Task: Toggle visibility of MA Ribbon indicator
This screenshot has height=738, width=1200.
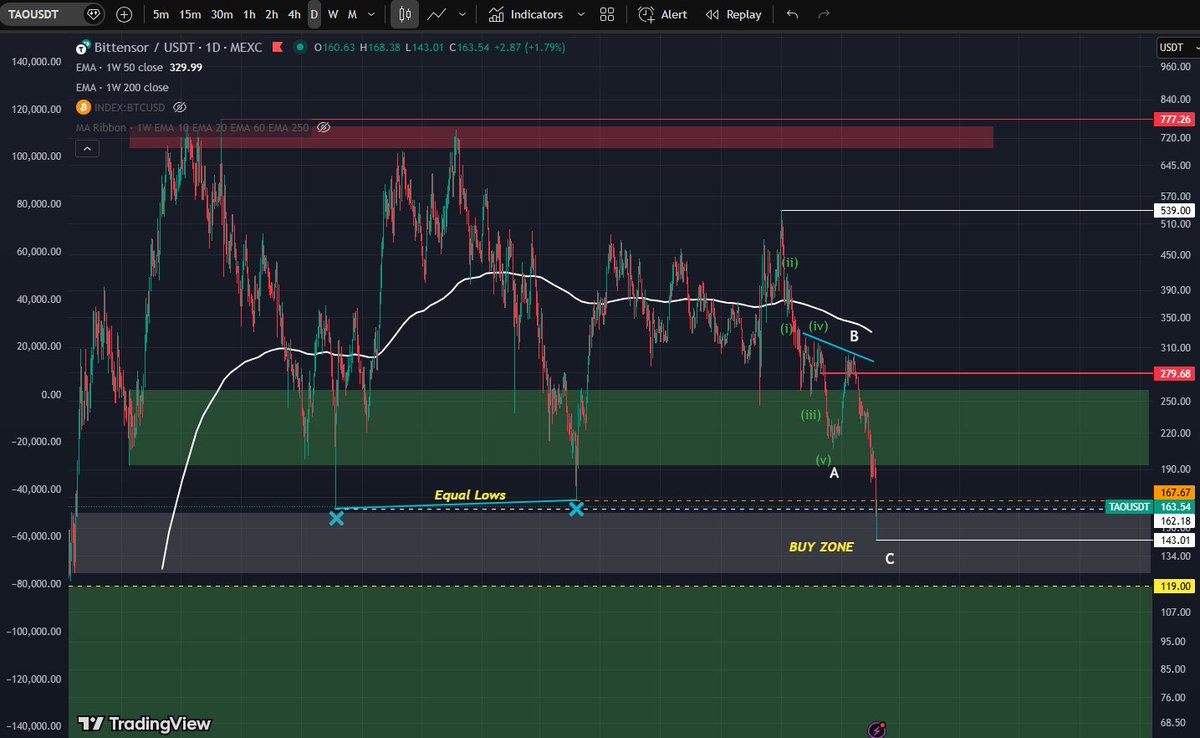Action: (323, 127)
